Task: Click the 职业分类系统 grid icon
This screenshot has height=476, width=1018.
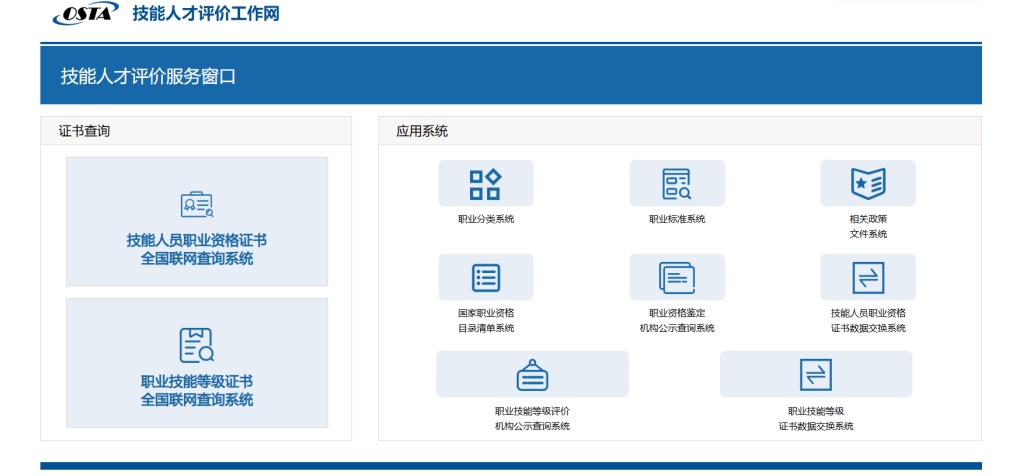Action: pyautogui.click(x=485, y=184)
